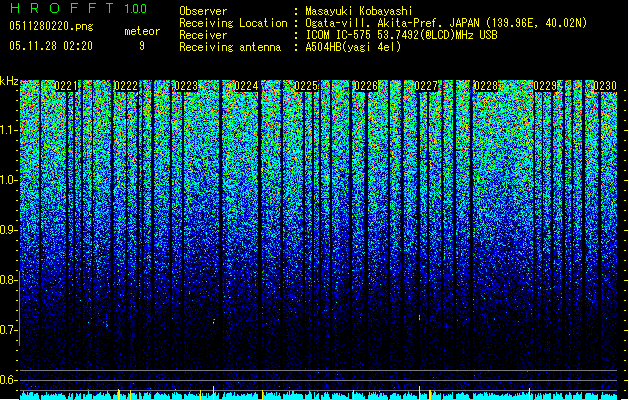Click the 0229 time marker
This screenshot has width=629, height=400.
(546, 86)
